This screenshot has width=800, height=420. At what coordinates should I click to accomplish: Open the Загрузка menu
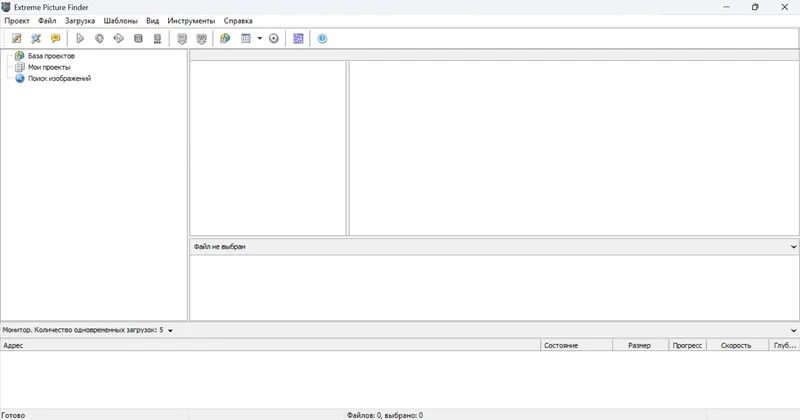[x=80, y=21]
